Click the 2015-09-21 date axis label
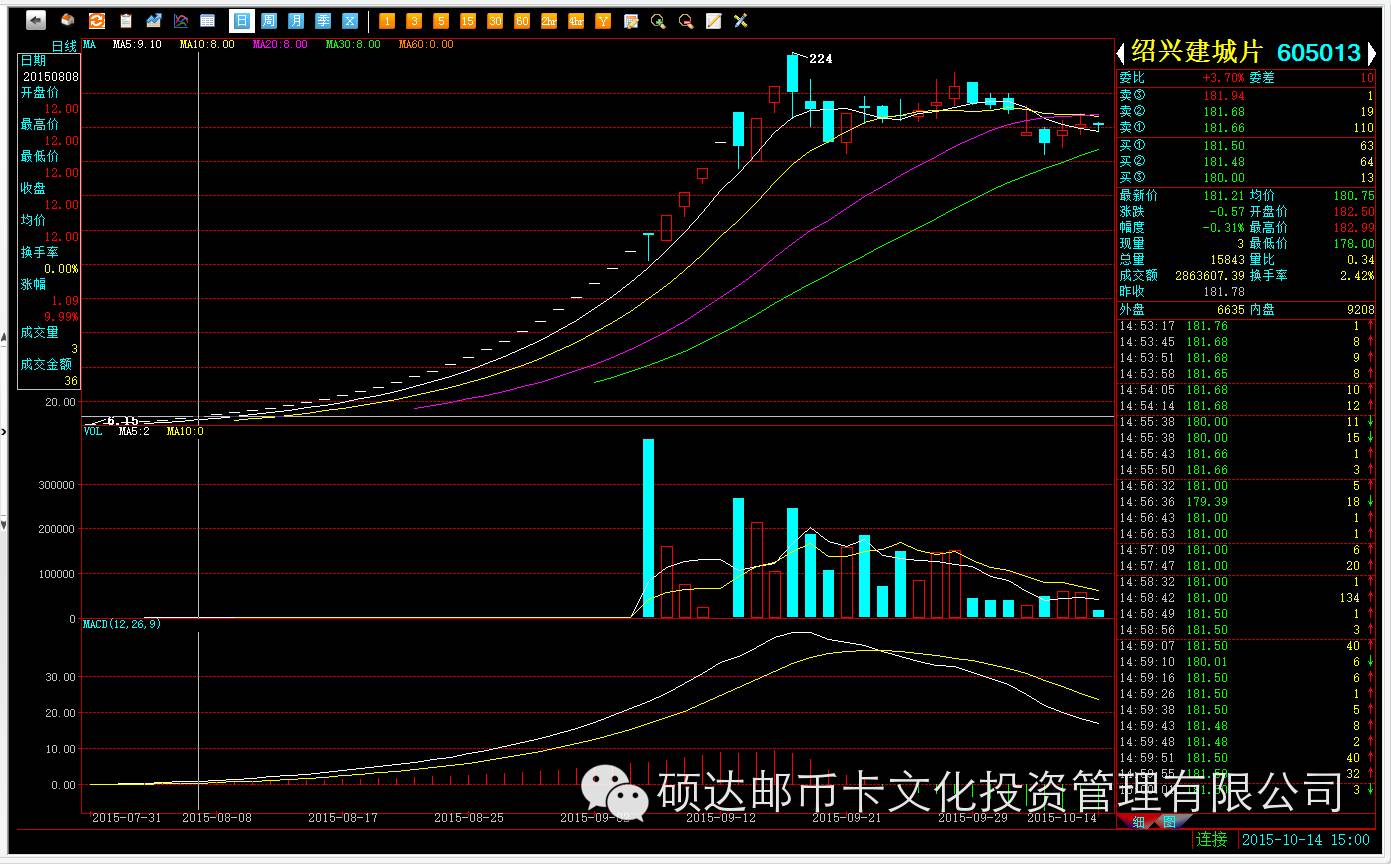The height and width of the screenshot is (864, 1391). 846,817
